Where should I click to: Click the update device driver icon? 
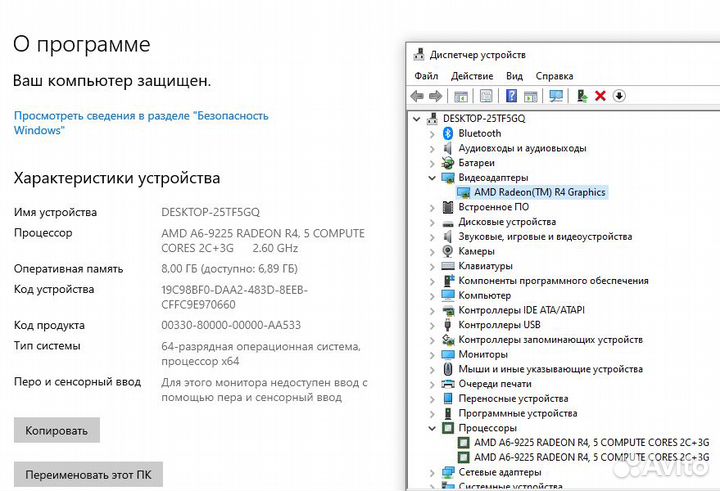coord(582,96)
